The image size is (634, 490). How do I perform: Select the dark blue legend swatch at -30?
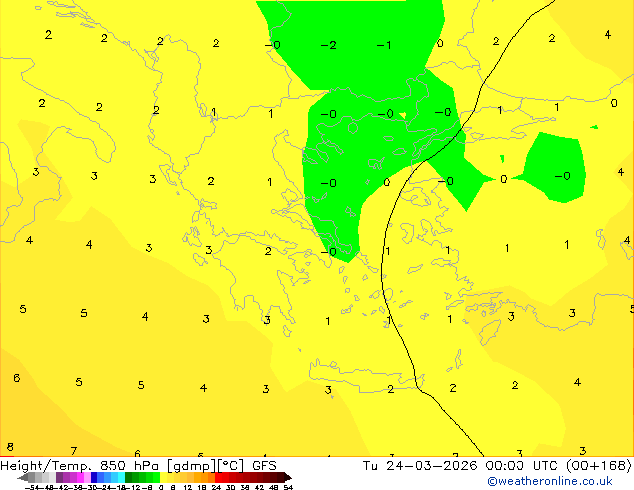(94, 477)
